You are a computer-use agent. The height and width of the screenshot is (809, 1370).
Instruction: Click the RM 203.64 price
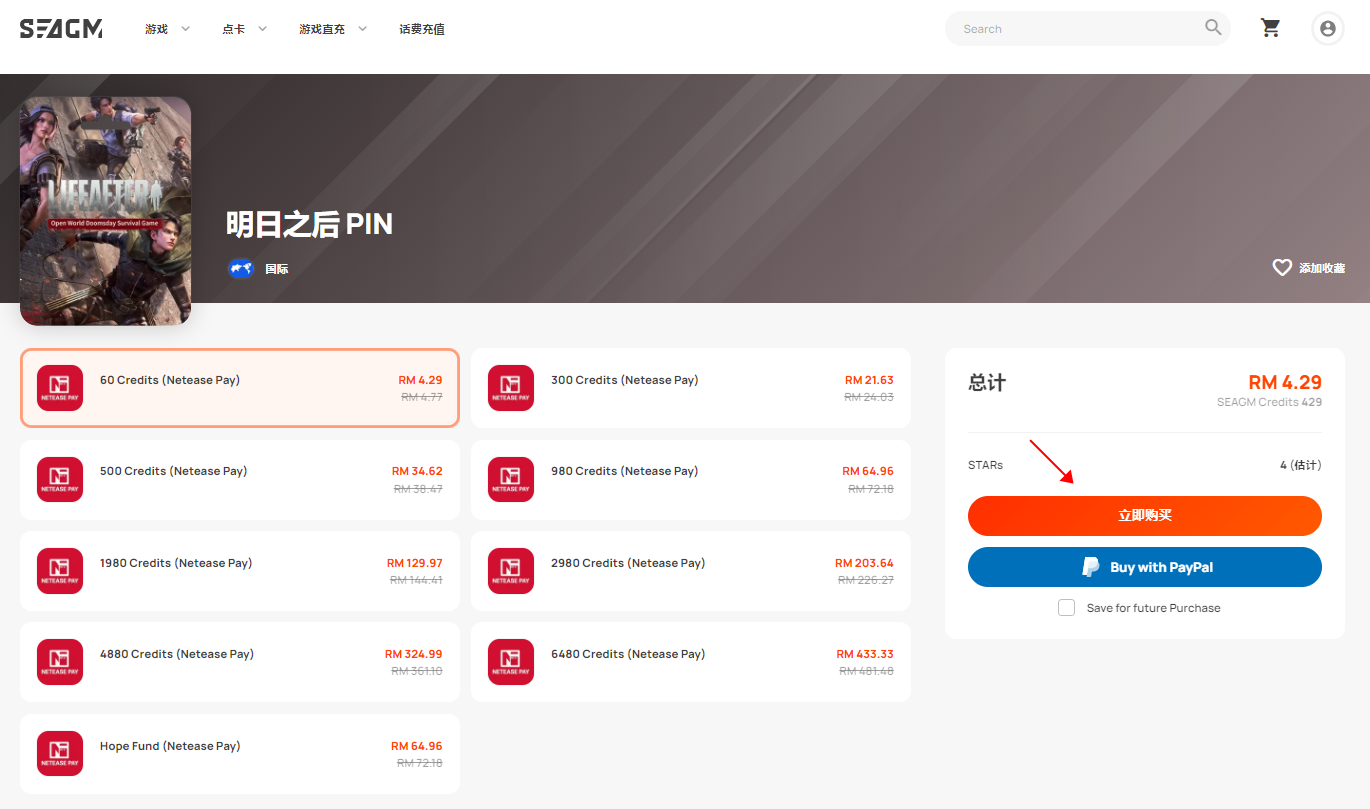point(865,563)
